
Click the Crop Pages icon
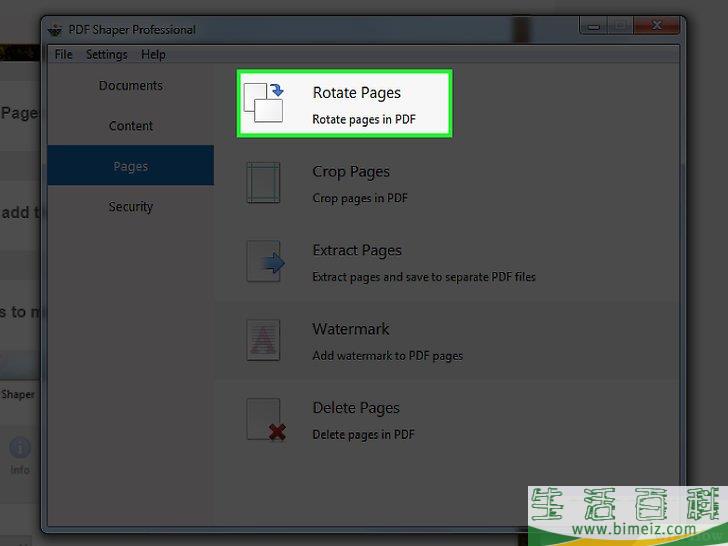(x=263, y=182)
